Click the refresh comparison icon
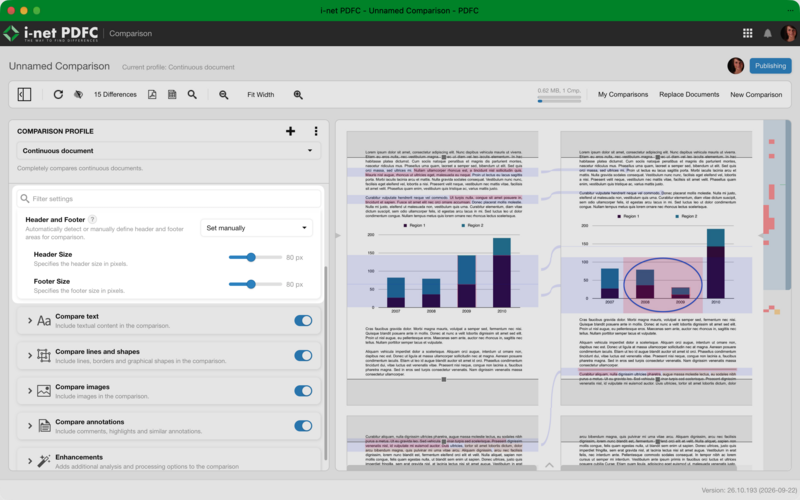Image resolution: width=800 pixels, height=500 pixels. click(58, 94)
